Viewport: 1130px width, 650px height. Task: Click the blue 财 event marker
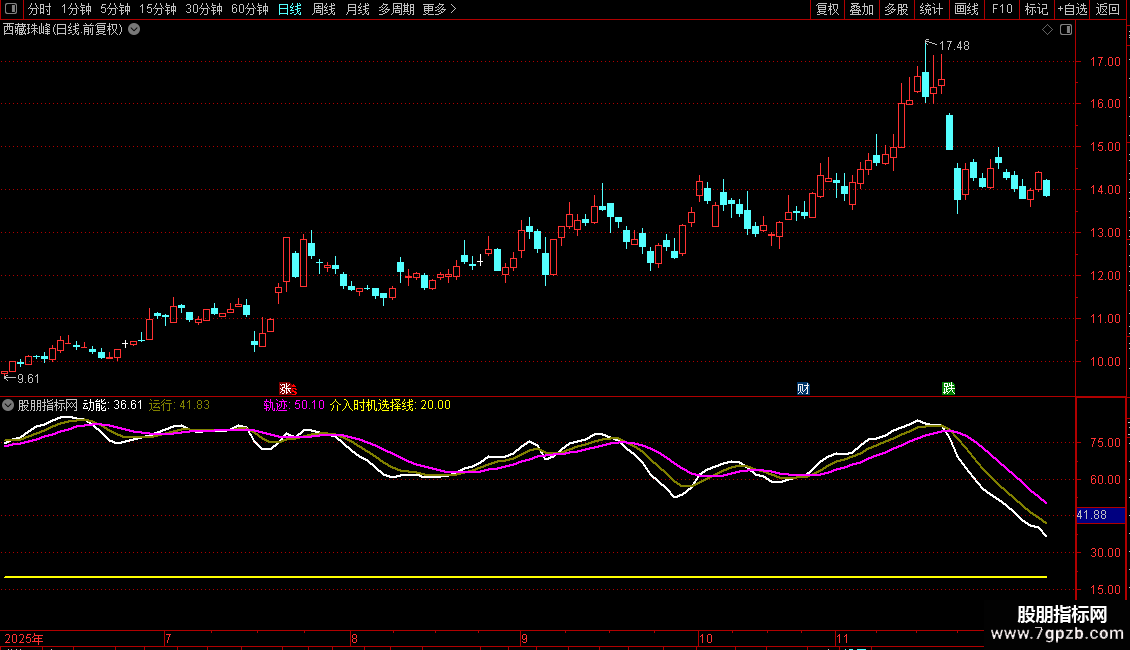803,388
